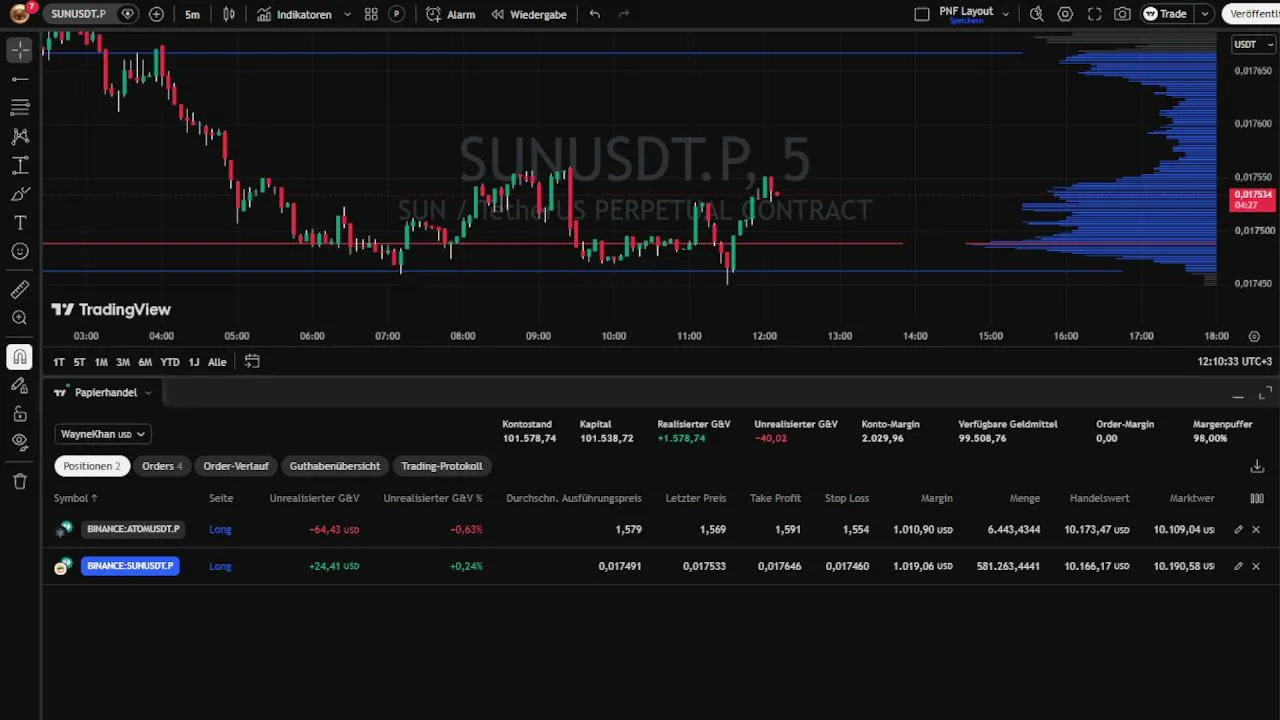Switch to the Guthabenübersicht tab

(x=335, y=466)
